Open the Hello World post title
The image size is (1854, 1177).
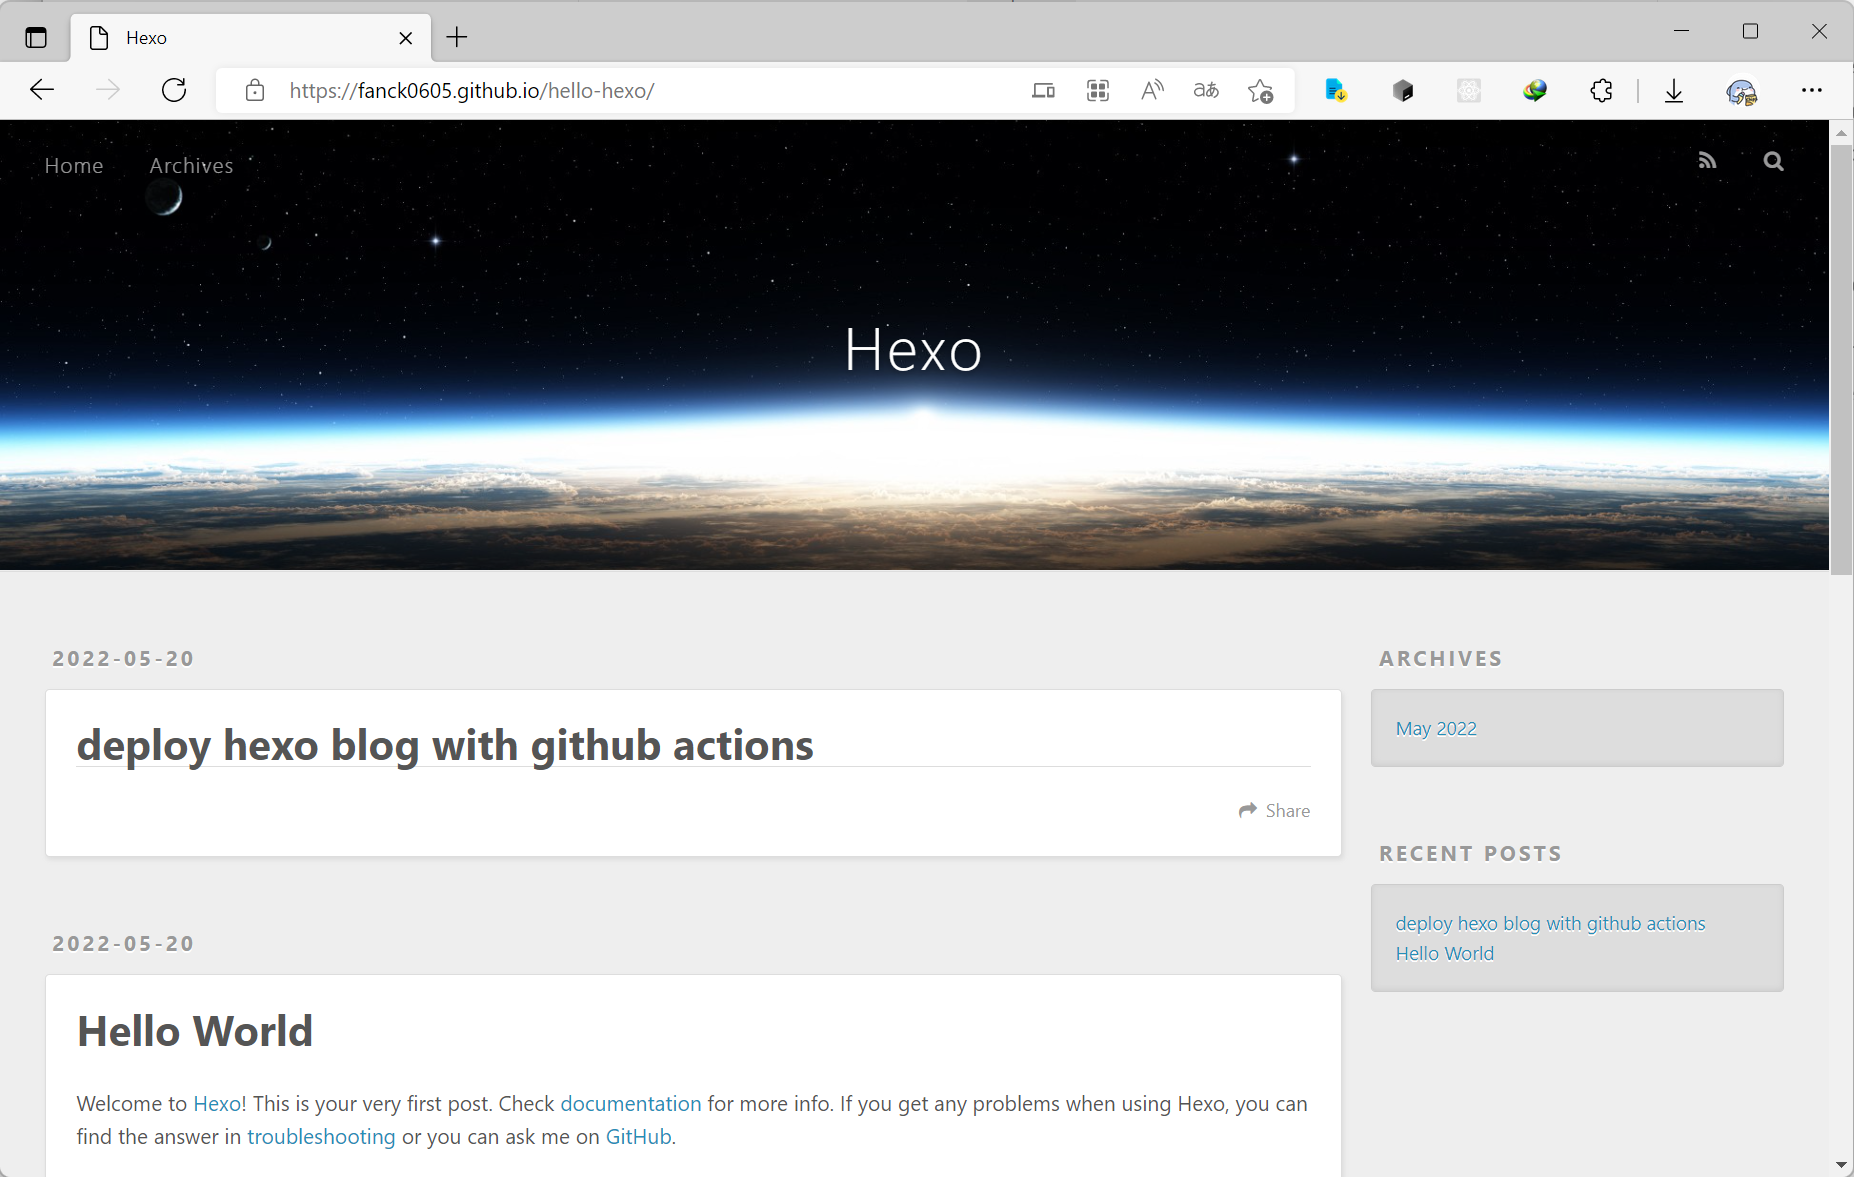[195, 1031]
